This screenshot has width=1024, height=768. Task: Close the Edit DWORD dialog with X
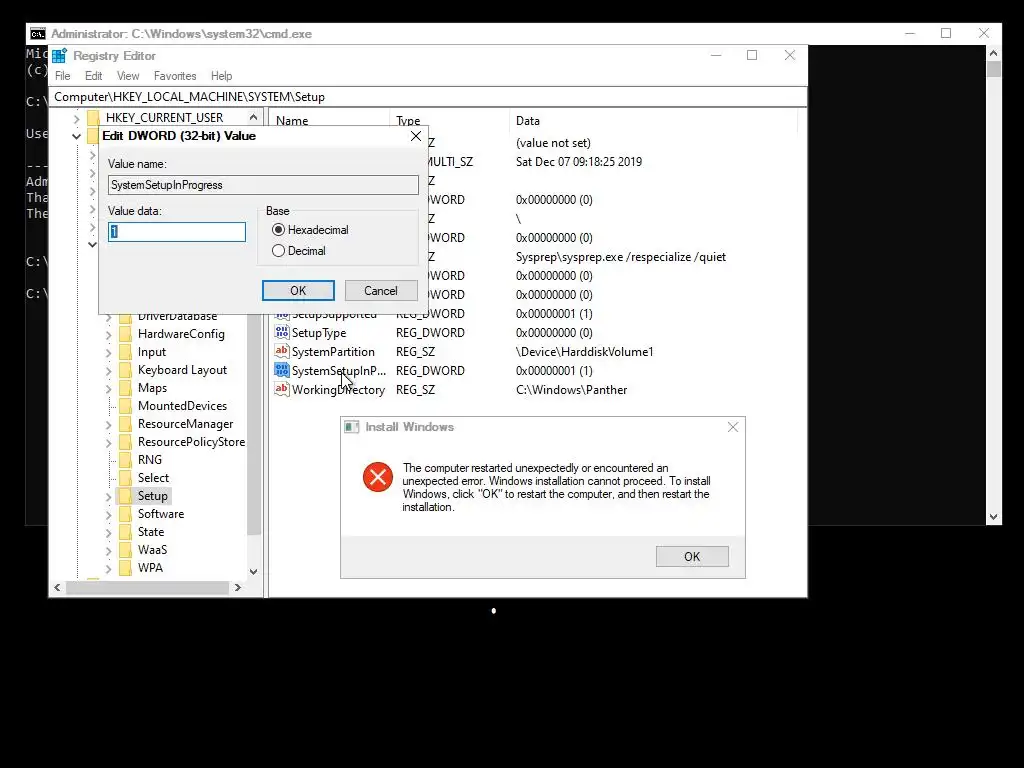415,136
